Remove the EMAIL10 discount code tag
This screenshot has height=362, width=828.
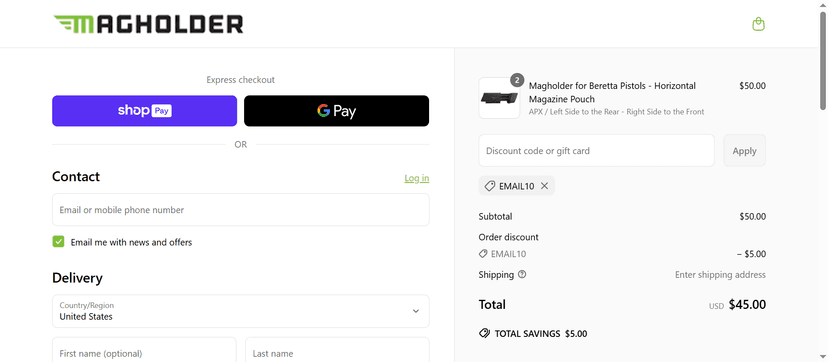click(544, 186)
